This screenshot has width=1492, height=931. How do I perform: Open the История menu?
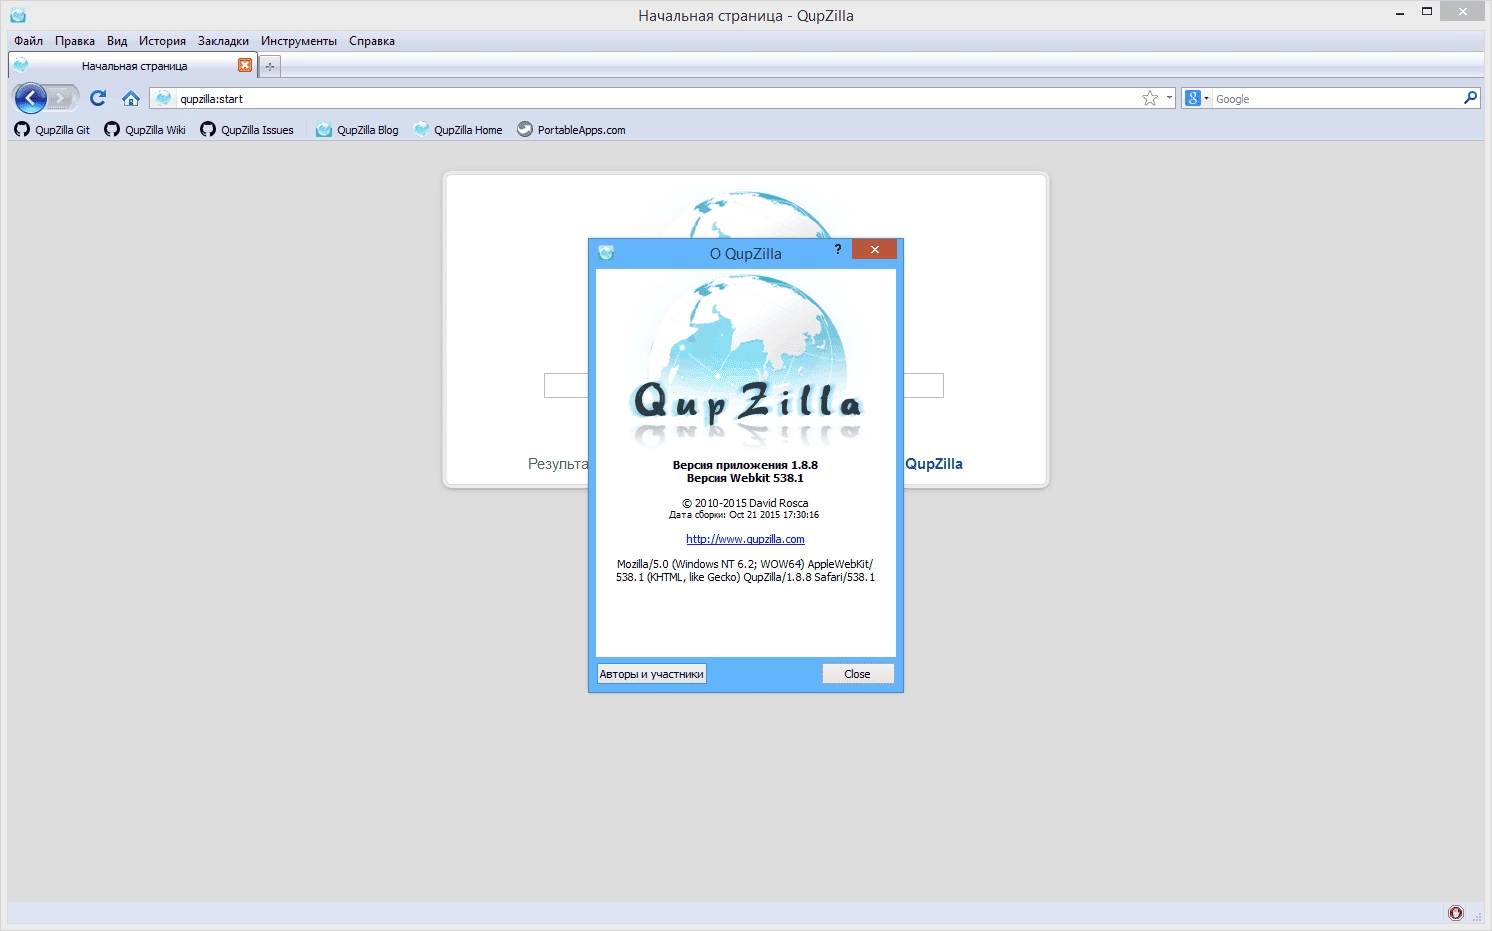tap(162, 41)
